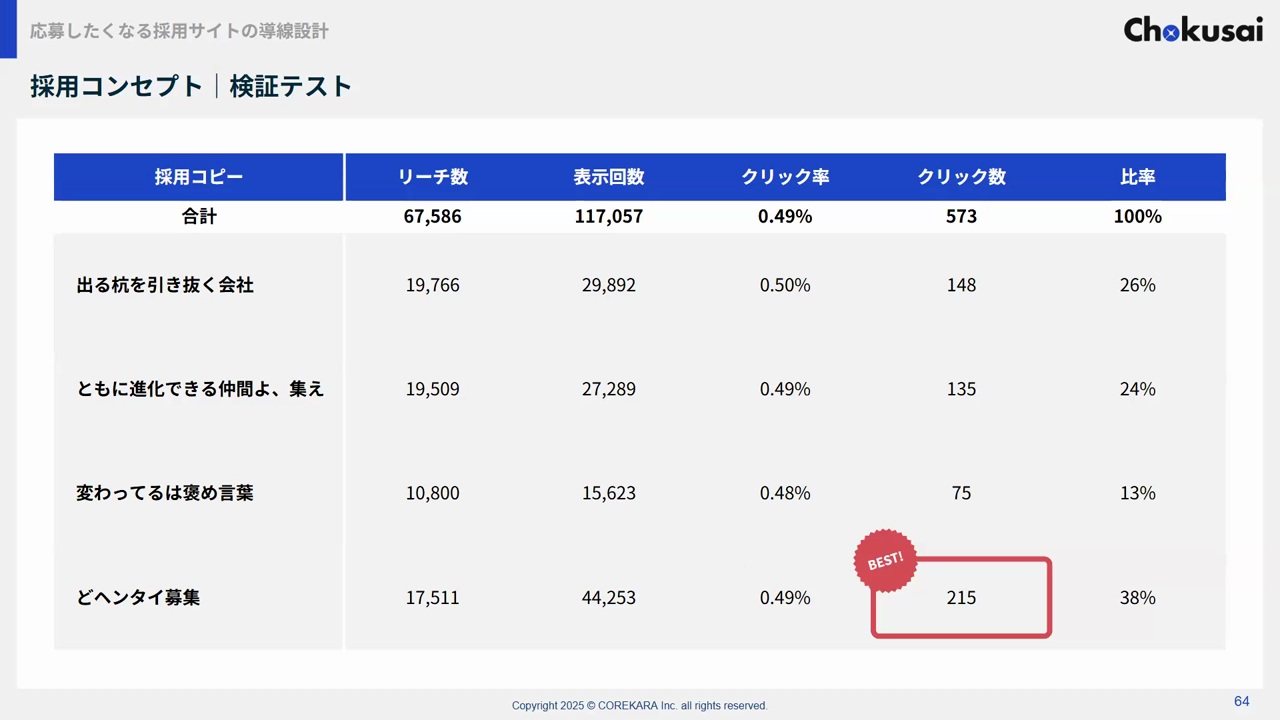1280x720 pixels.
Task: Click the 24% ratio cell
Action: click(x=1138, y=389)
